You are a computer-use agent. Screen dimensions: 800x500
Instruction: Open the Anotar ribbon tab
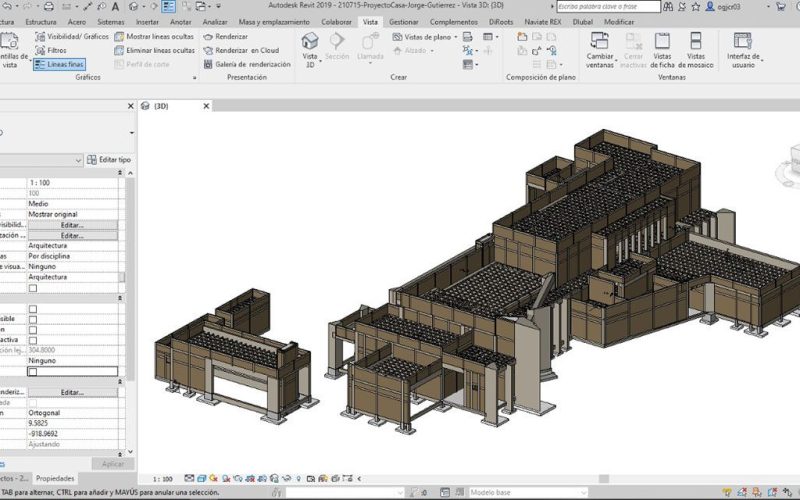[181, 22]
